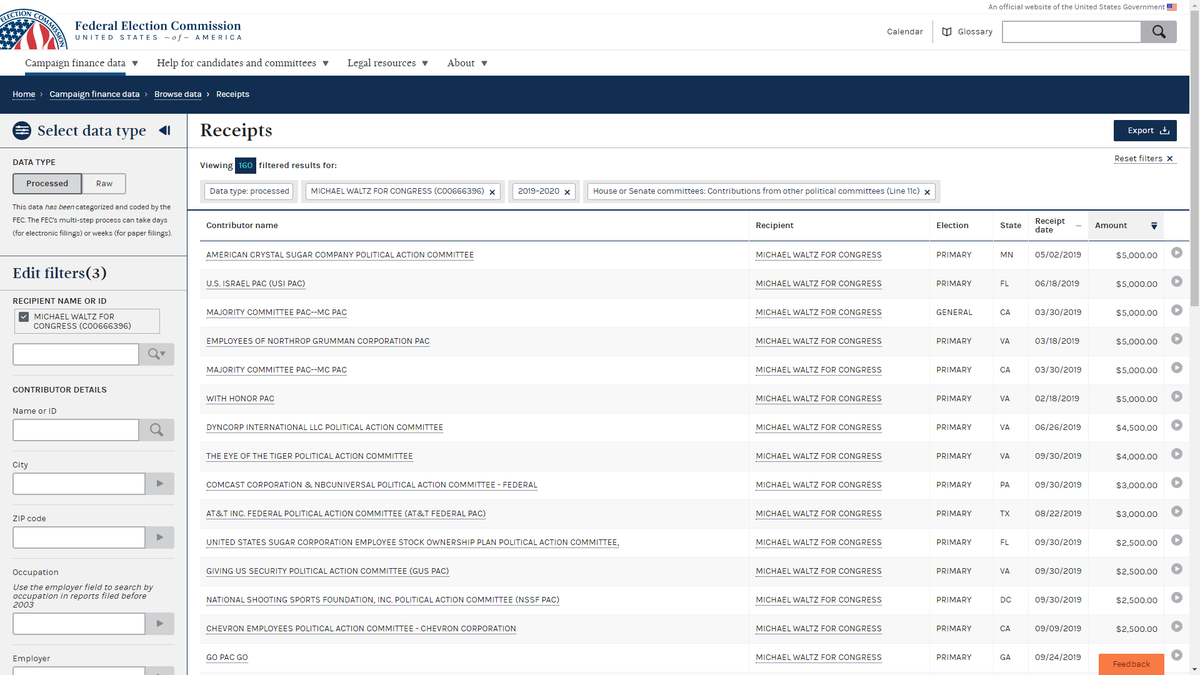1200x675 pixels.
Task: Expand details for DynCorp International row
Action: (1176, 426)
